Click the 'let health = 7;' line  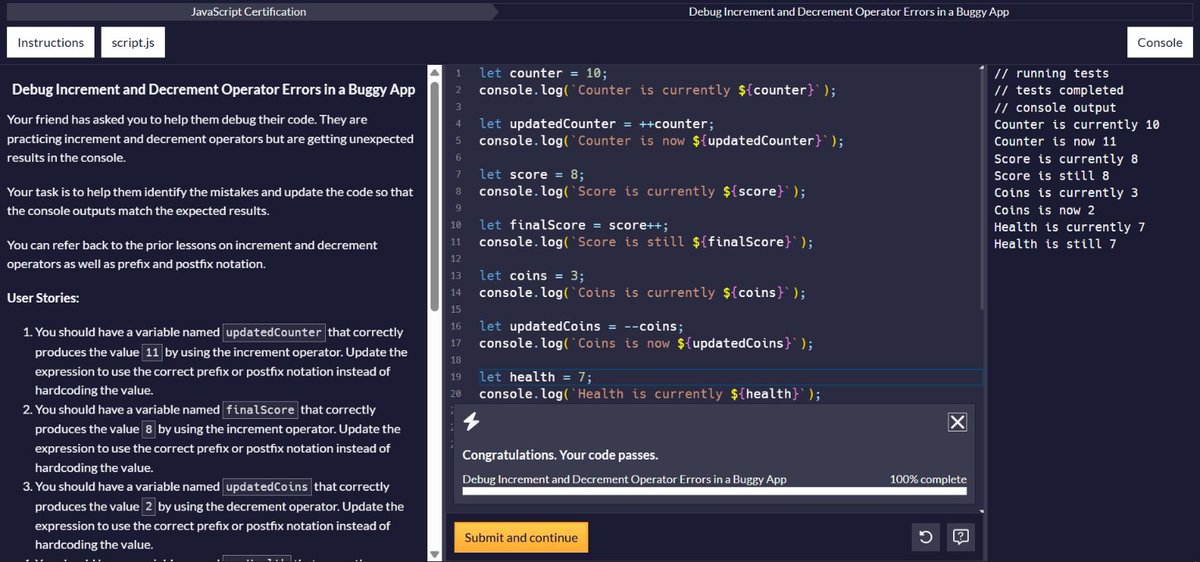point(535,377)
